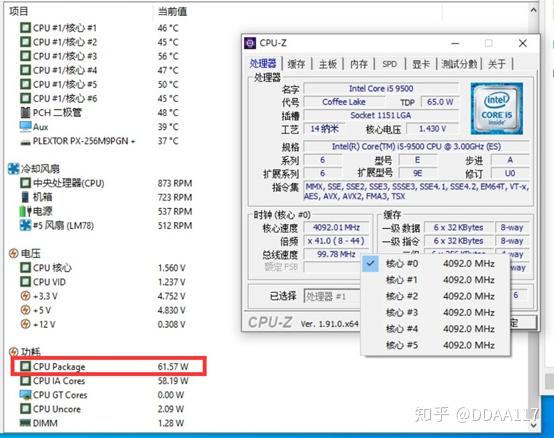Click the Intel Core i5 9500 name field
554x438 pixels.
(381, 89)
